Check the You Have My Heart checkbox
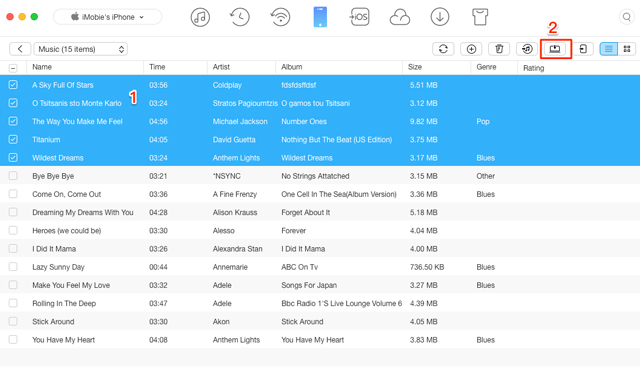 [13, 339]
